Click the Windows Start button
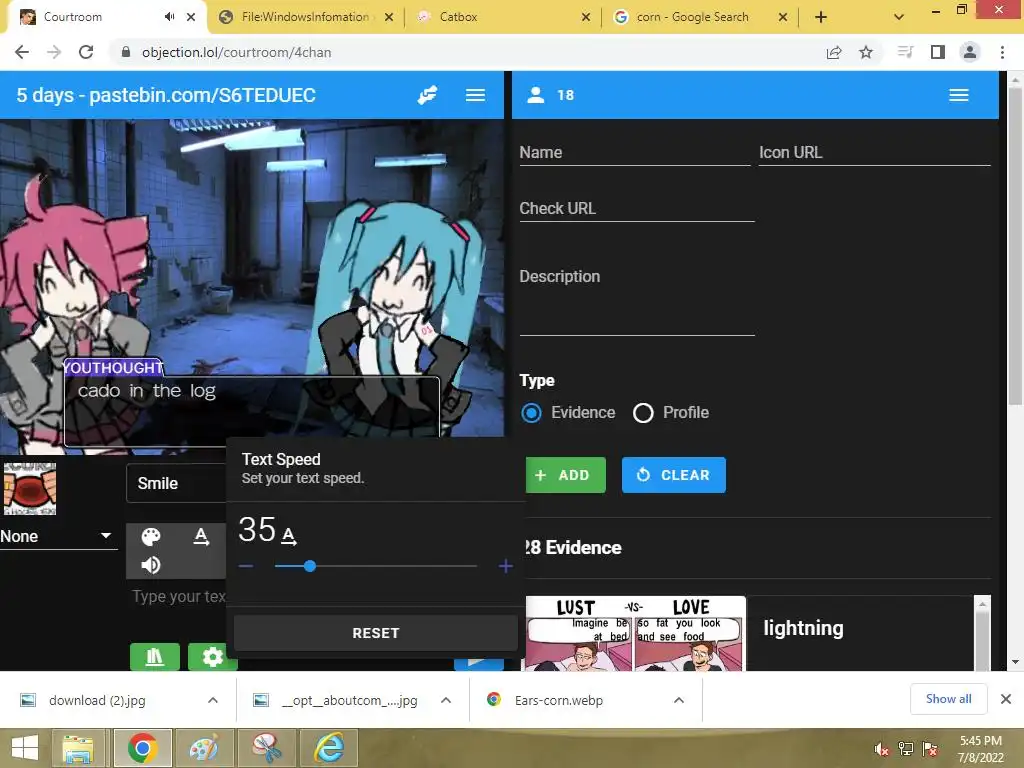This screenshot has width=1024, height=768. point(25,748)
